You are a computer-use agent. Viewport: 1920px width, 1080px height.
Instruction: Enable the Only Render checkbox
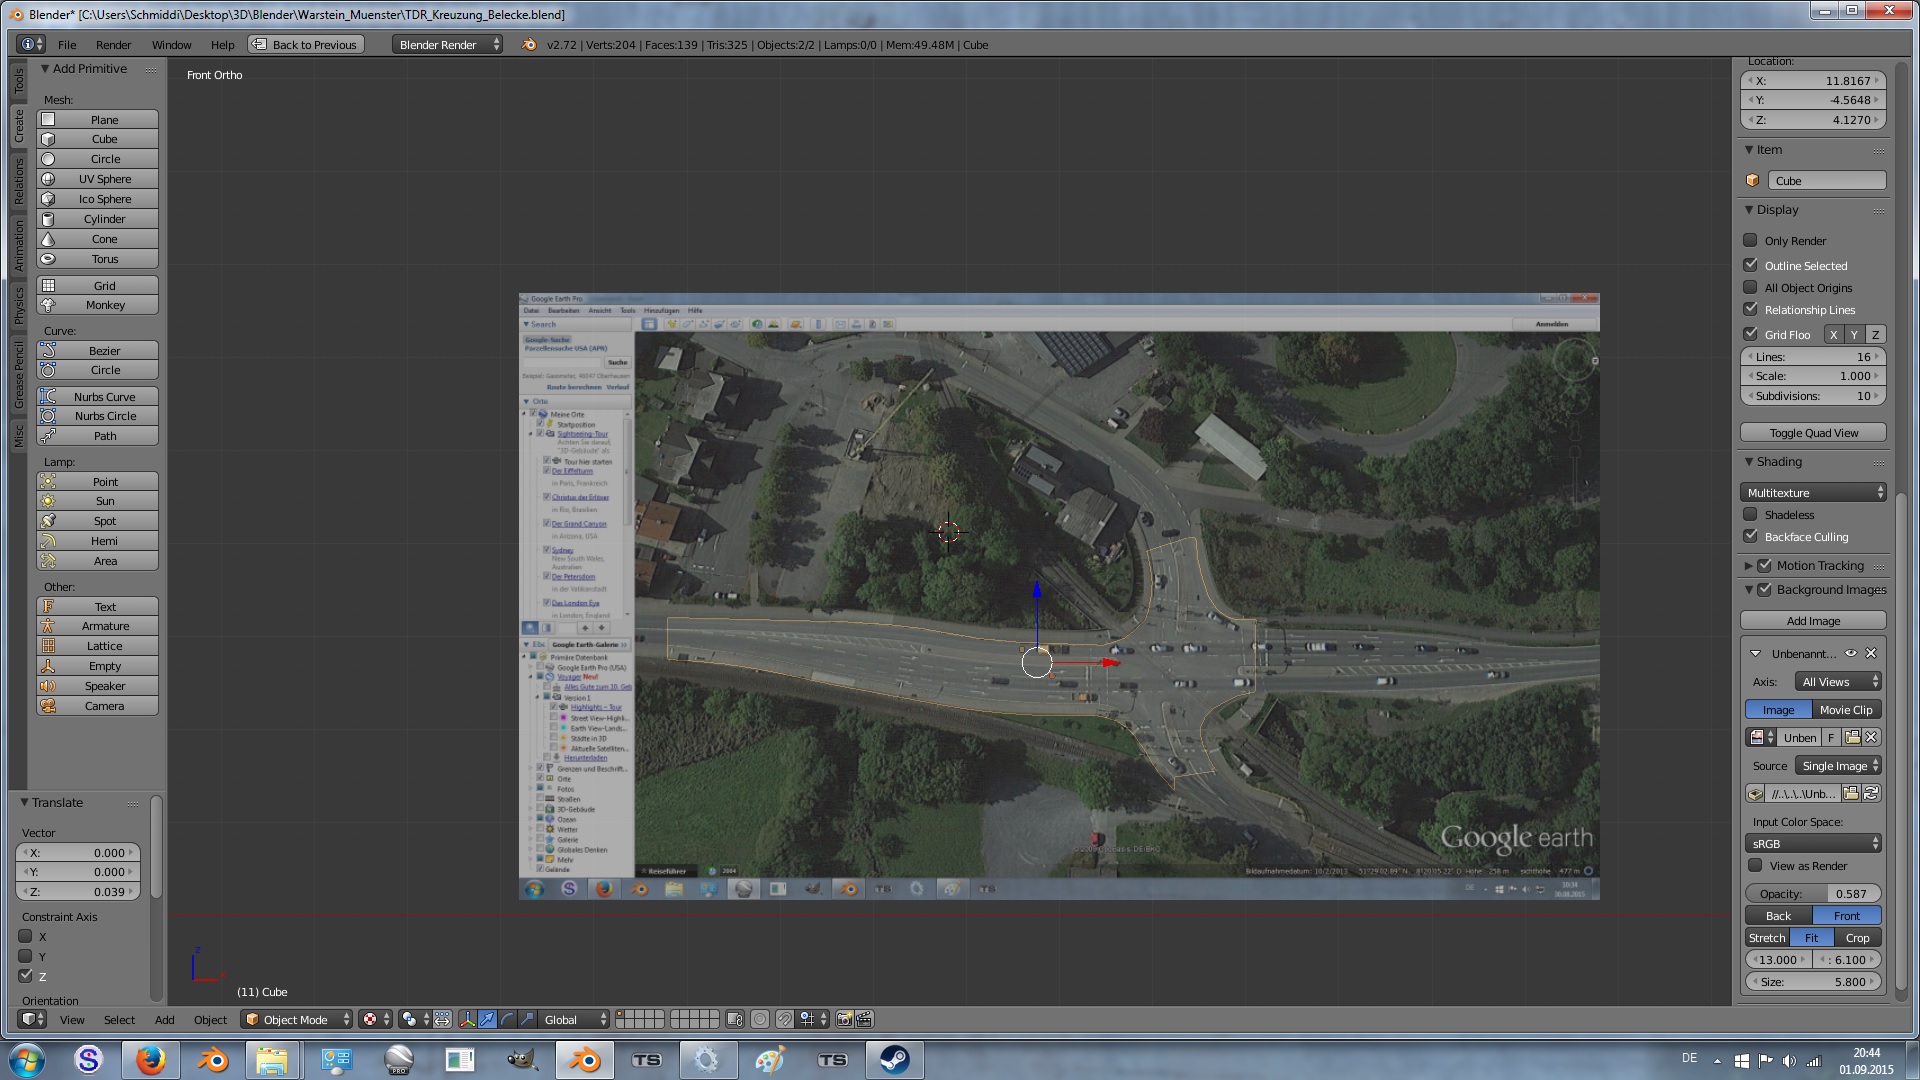(1750, 240)
